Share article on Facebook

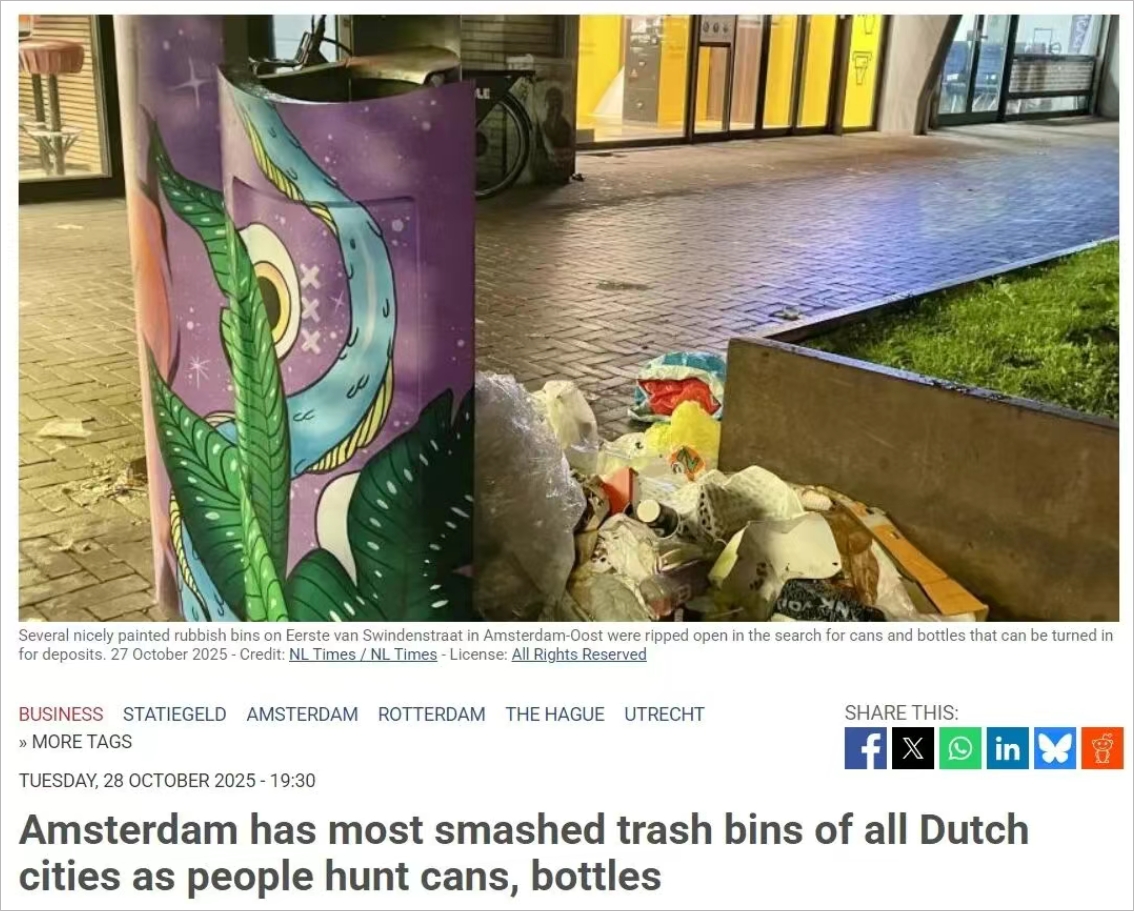pyautogui.click(x=865, y=748)
